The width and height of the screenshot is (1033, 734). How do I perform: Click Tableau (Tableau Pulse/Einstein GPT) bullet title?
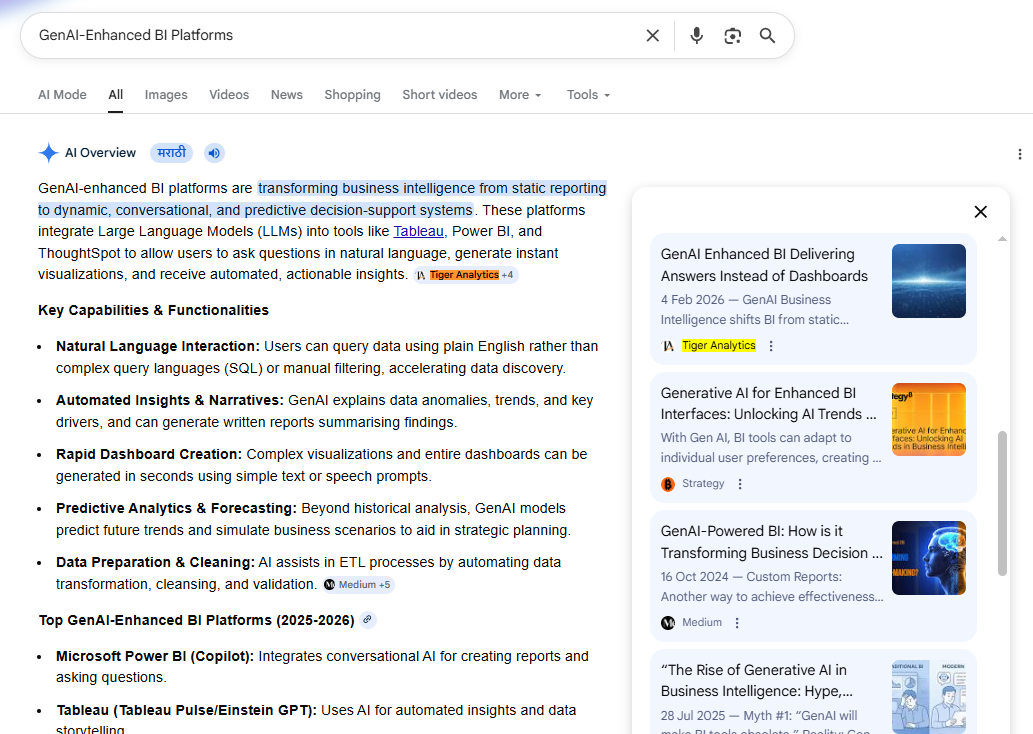point(186,710)
